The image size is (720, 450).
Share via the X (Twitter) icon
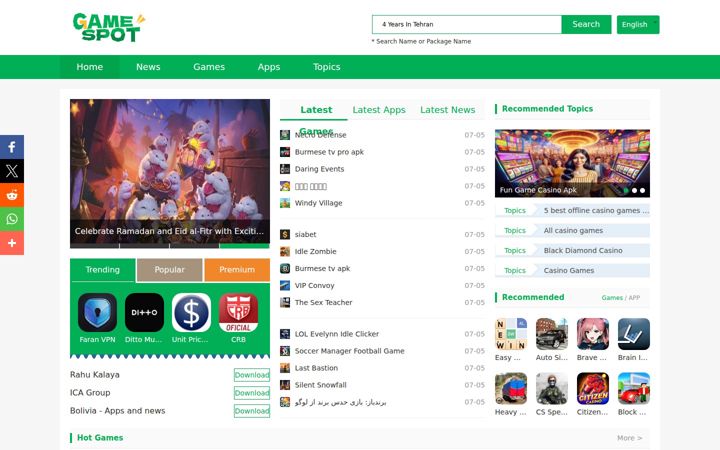click(12, 171)
